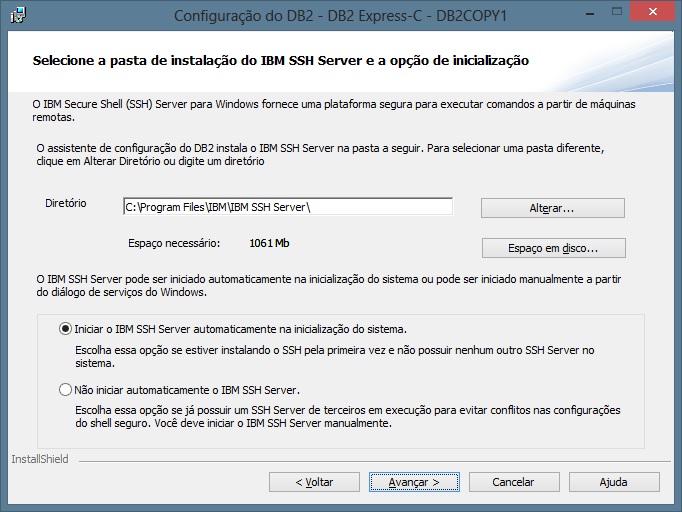This screenshot has height=512, width=682.
Task: Choose not to start IBM SSH Server automatically
Action: (x=66, y=390)
